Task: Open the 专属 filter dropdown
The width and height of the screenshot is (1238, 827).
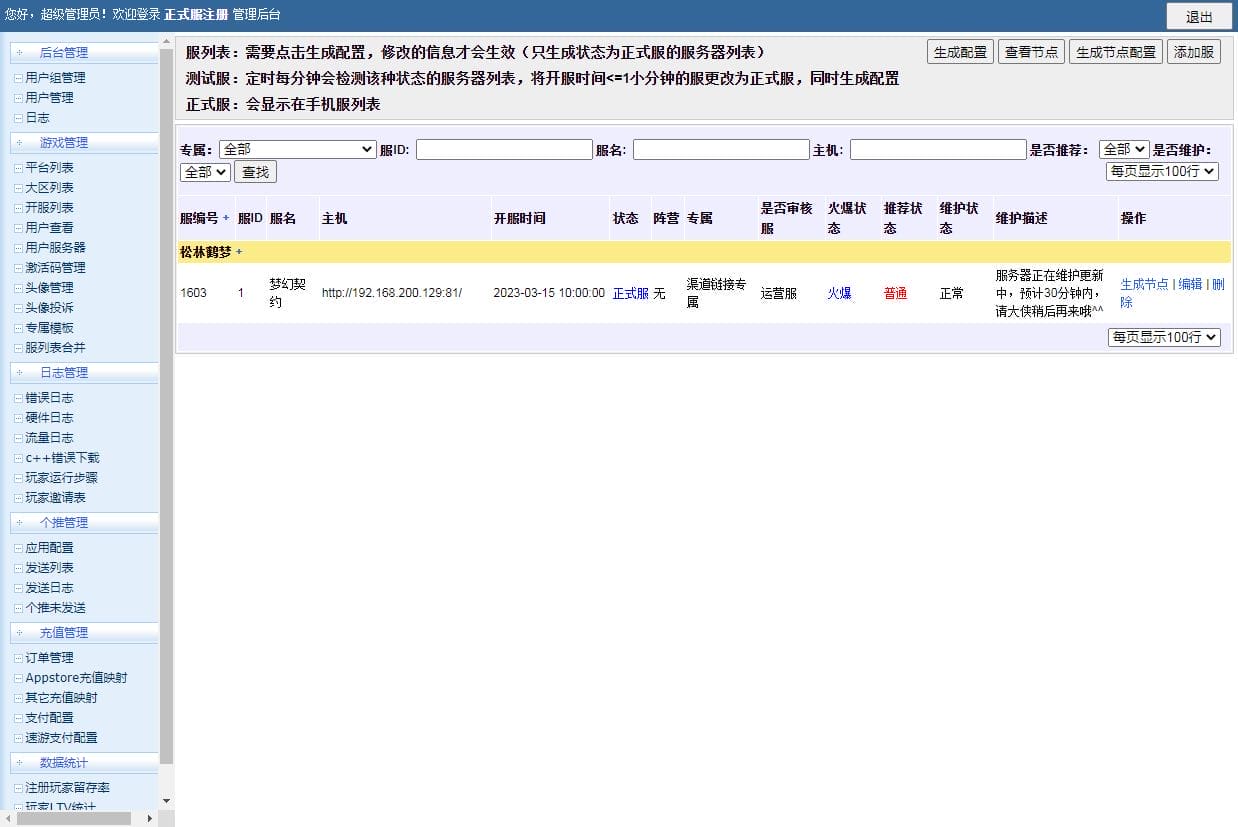Action: tap(297, 148)
